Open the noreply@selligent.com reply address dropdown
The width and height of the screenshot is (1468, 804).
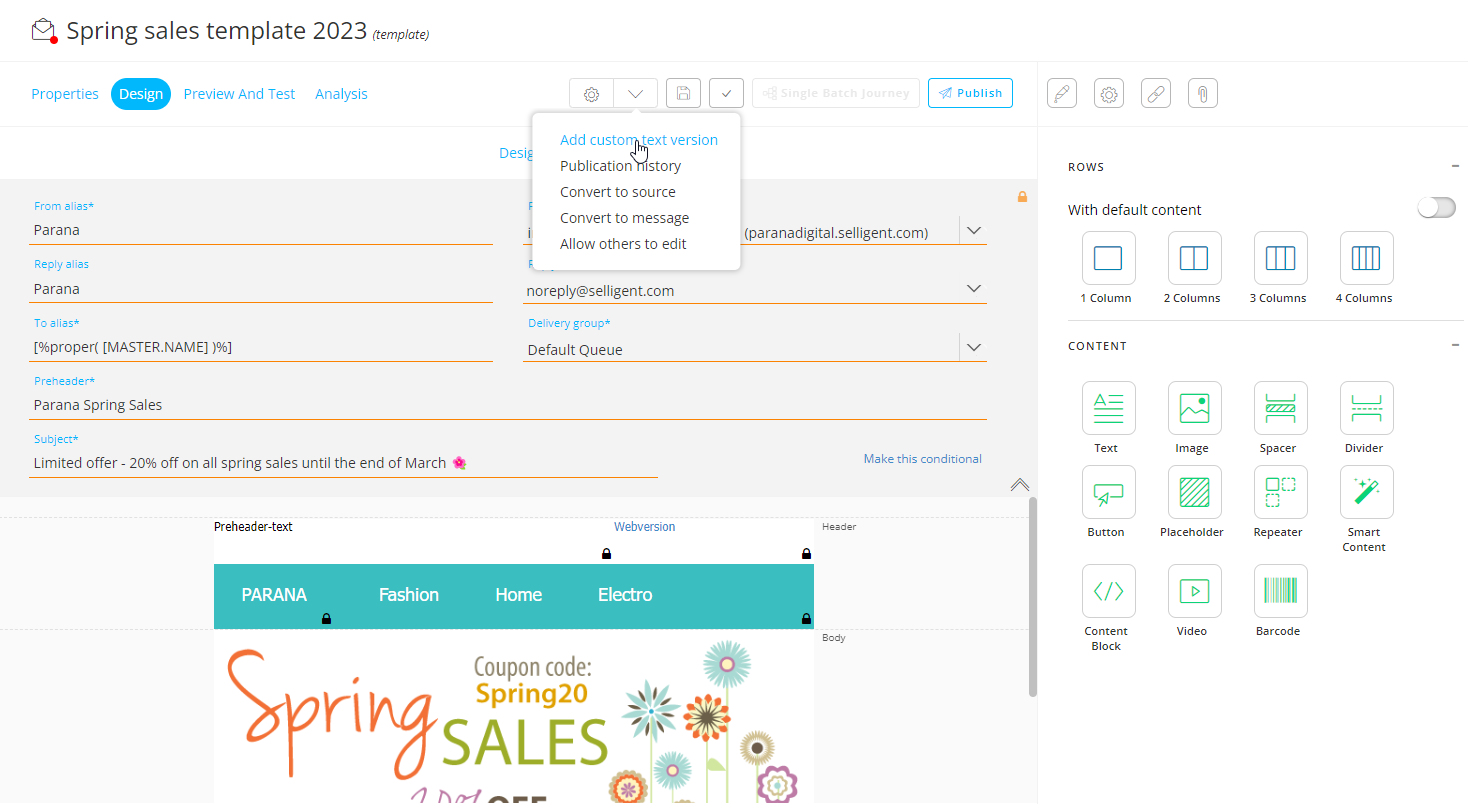coord(973,289)
